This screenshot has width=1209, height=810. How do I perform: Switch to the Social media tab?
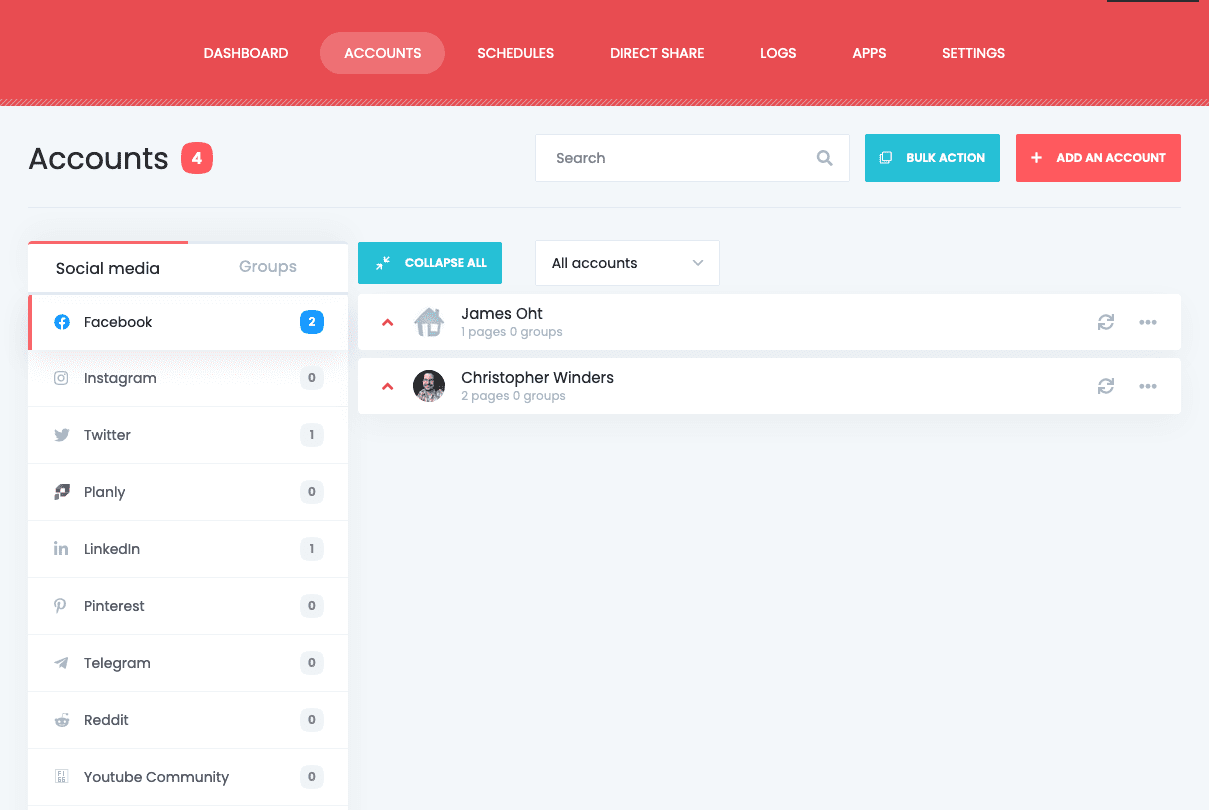coord(108,268)
